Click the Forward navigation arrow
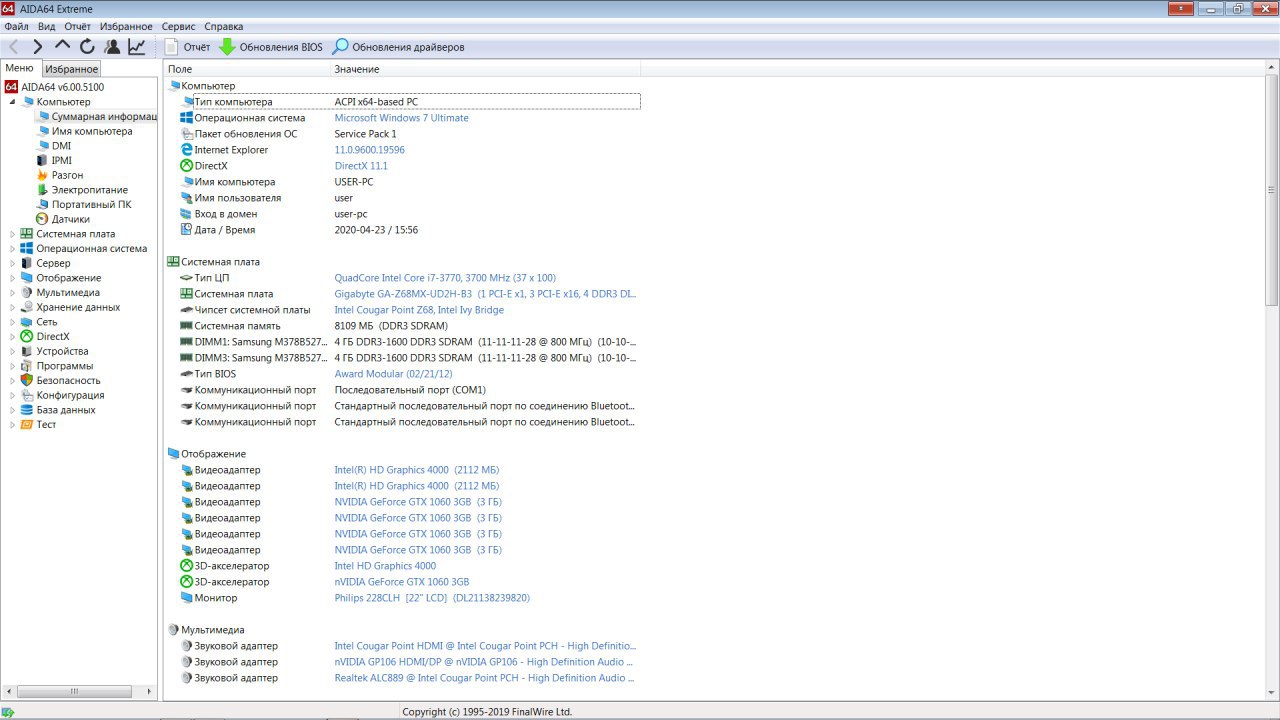1280x720 pixels. point(38,47)
